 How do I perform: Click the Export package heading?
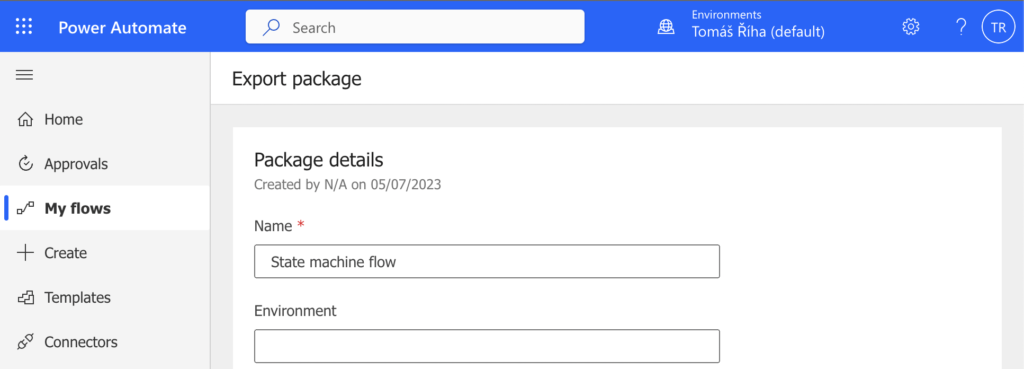[x=296, y=79]
